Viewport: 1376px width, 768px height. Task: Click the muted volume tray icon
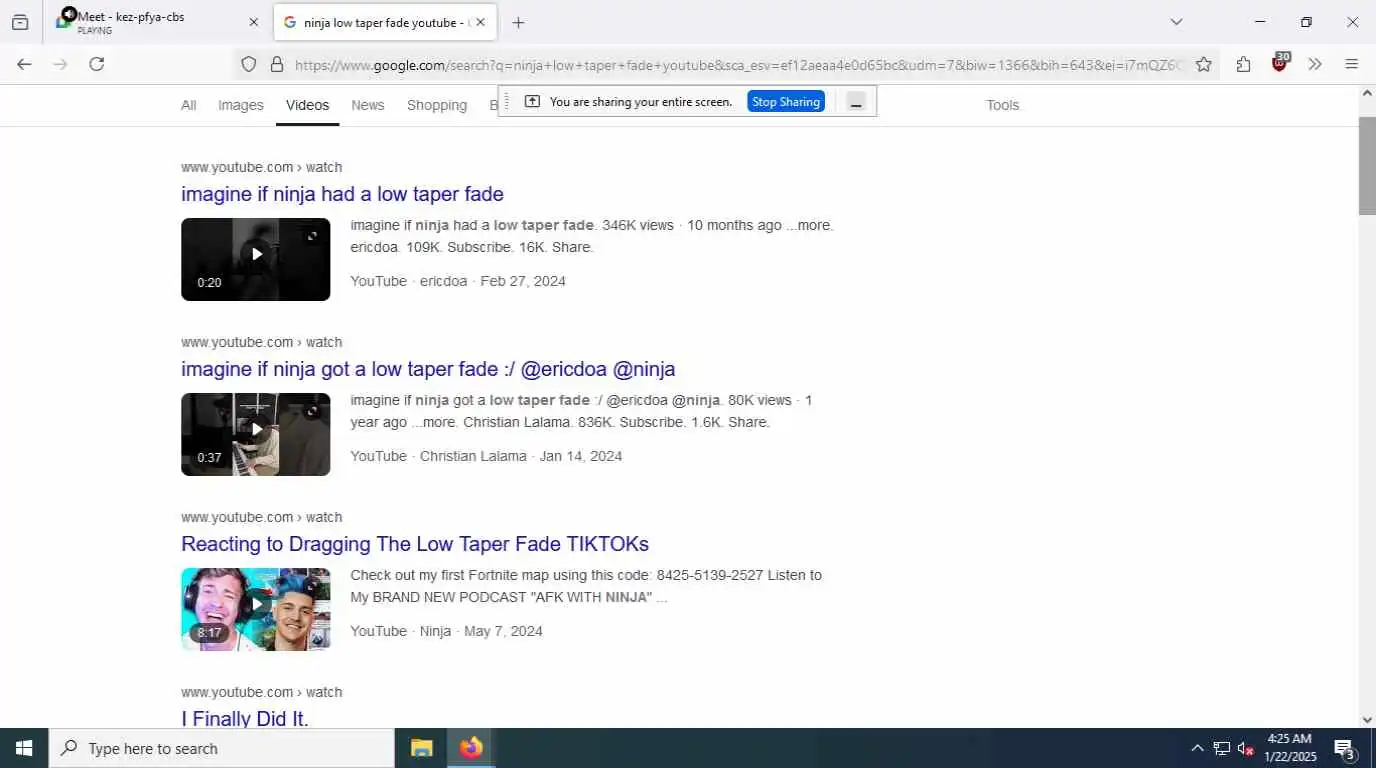[1245, 748]
